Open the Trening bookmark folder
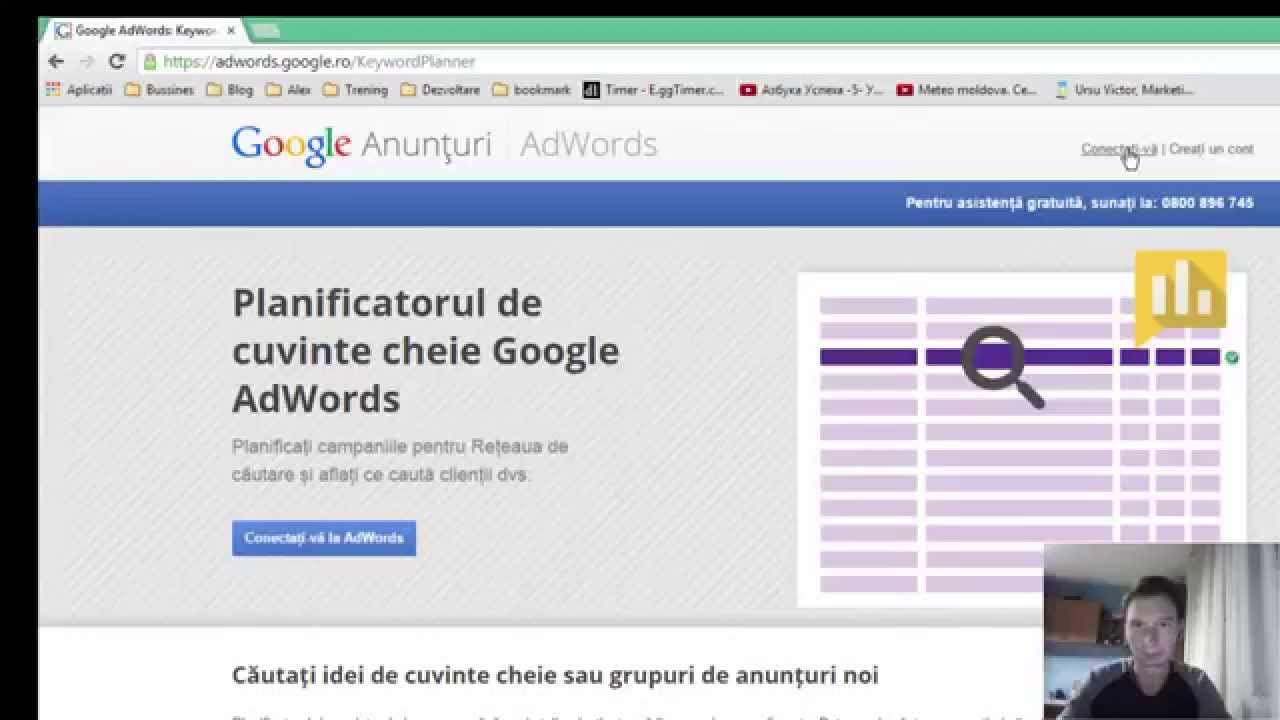 click(x=355, y=90)
